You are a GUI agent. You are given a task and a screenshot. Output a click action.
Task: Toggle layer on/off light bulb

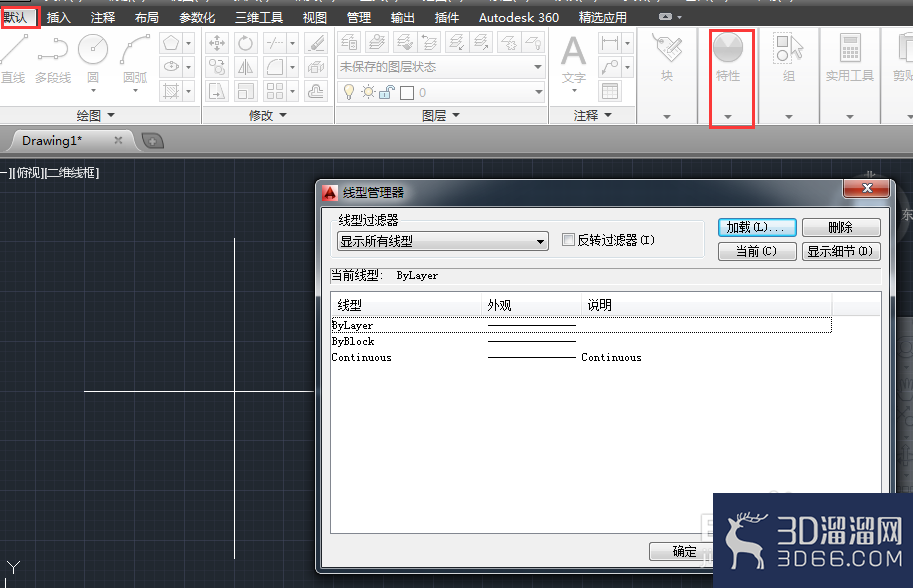coord(349,93)
